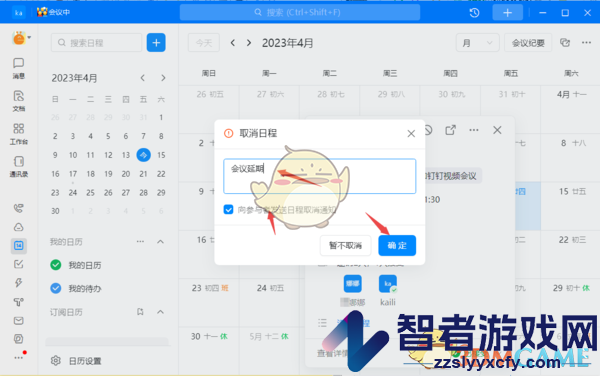Open the phone call icon in sidebar
Screen dimensions: 600x376
[18, 208]
